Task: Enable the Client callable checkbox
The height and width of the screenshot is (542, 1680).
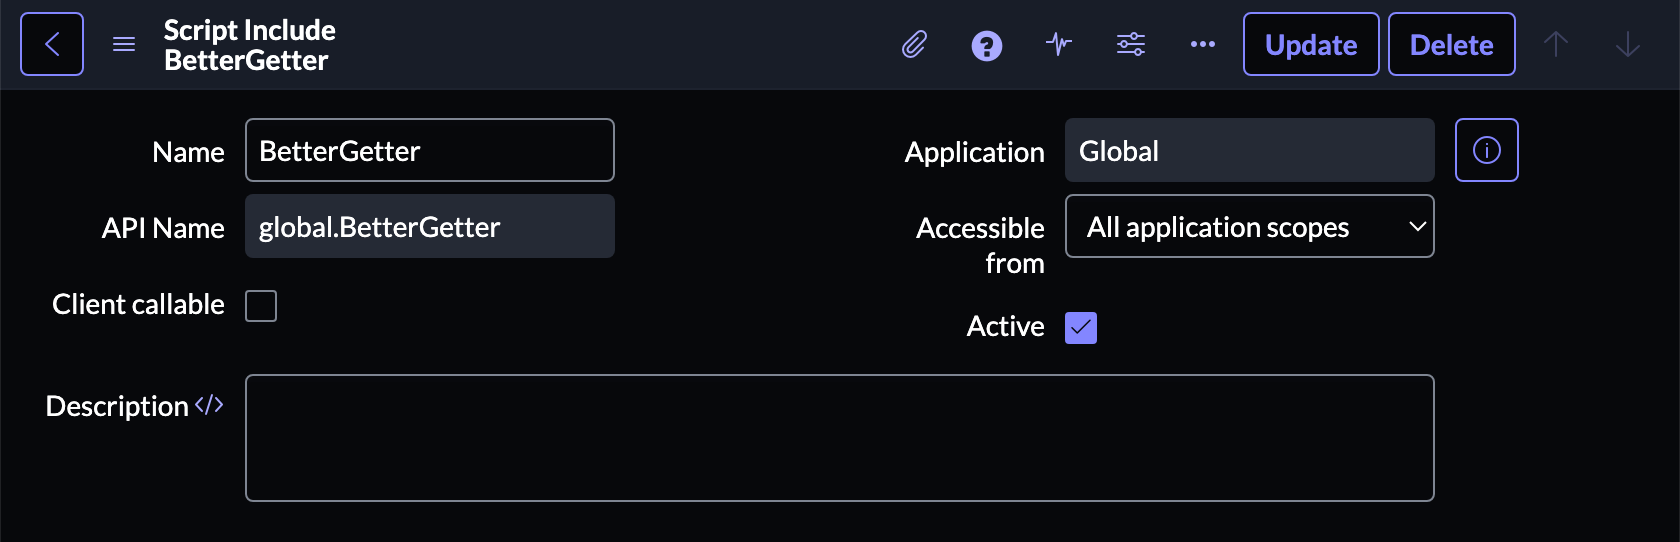Action: pyautogui.click(x=261, y=306)
